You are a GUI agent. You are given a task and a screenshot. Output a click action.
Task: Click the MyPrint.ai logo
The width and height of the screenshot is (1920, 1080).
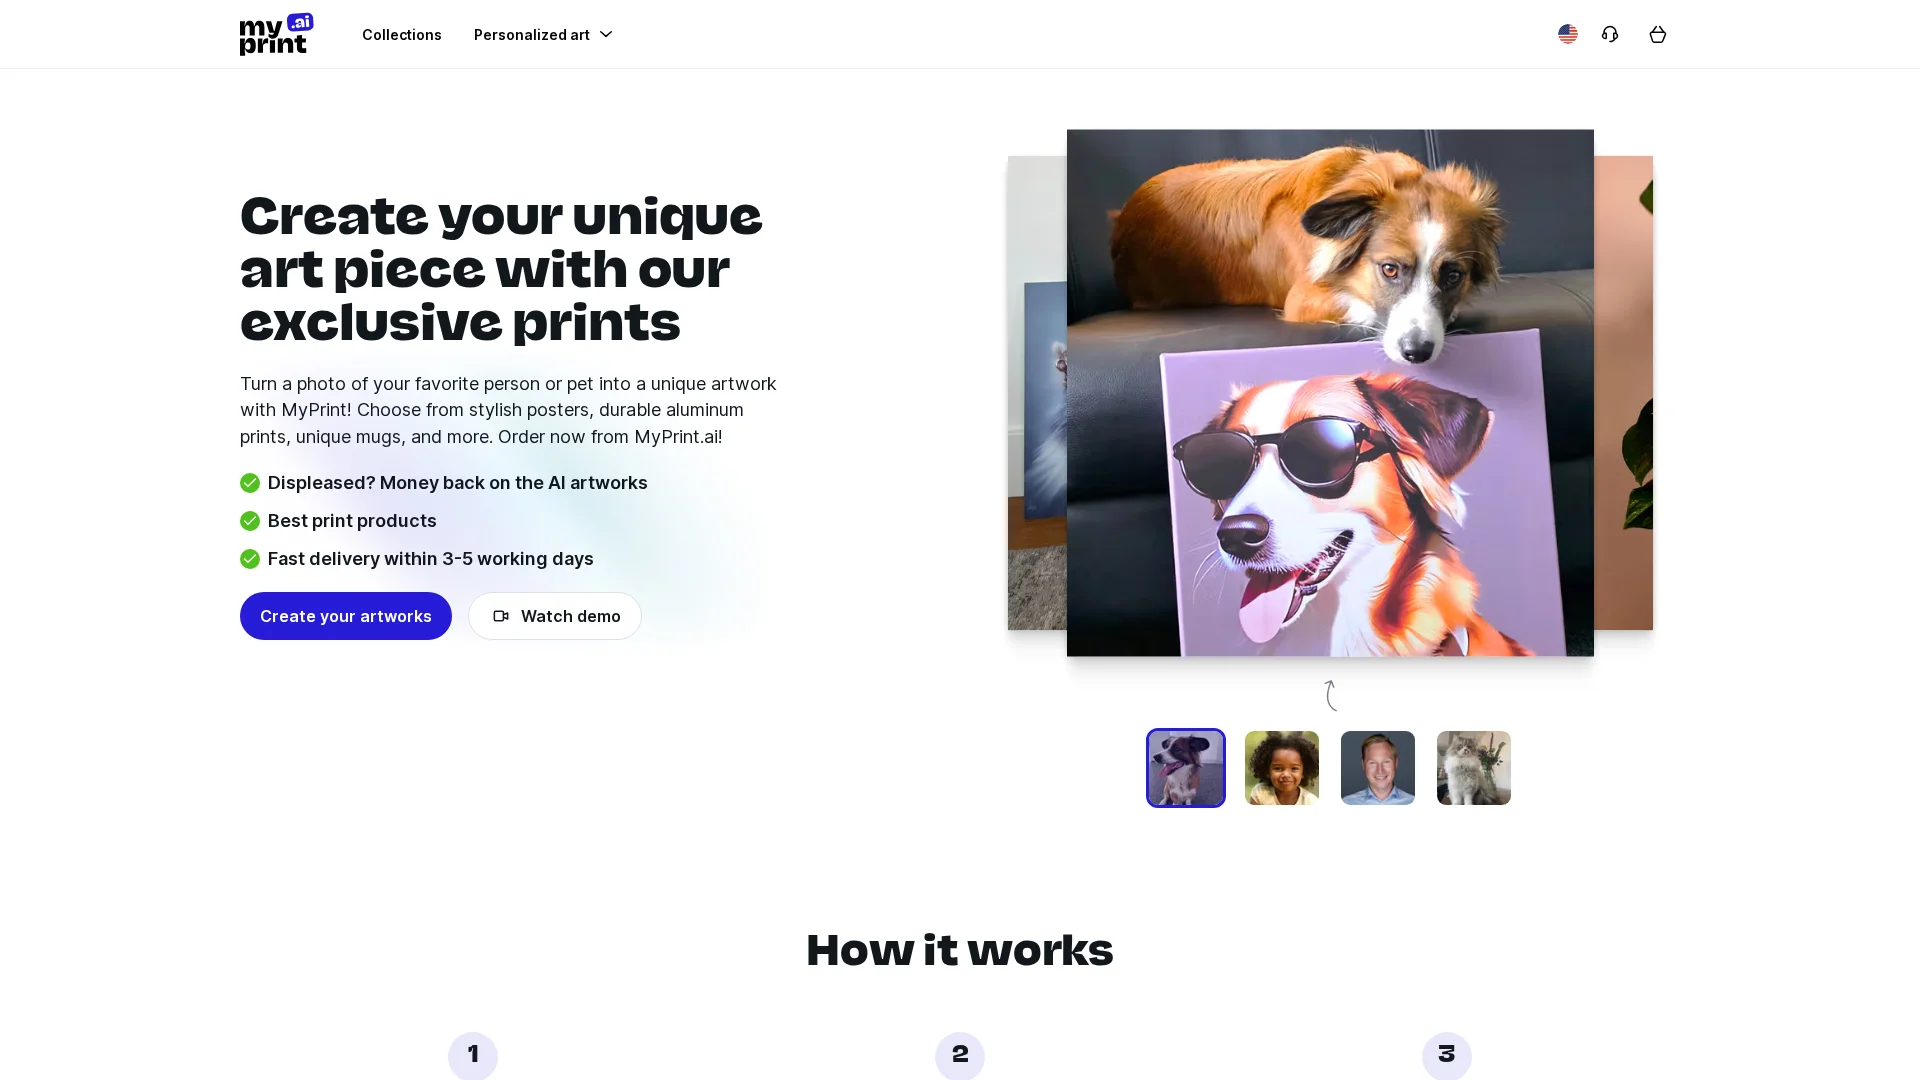click(x=276, y=34)
